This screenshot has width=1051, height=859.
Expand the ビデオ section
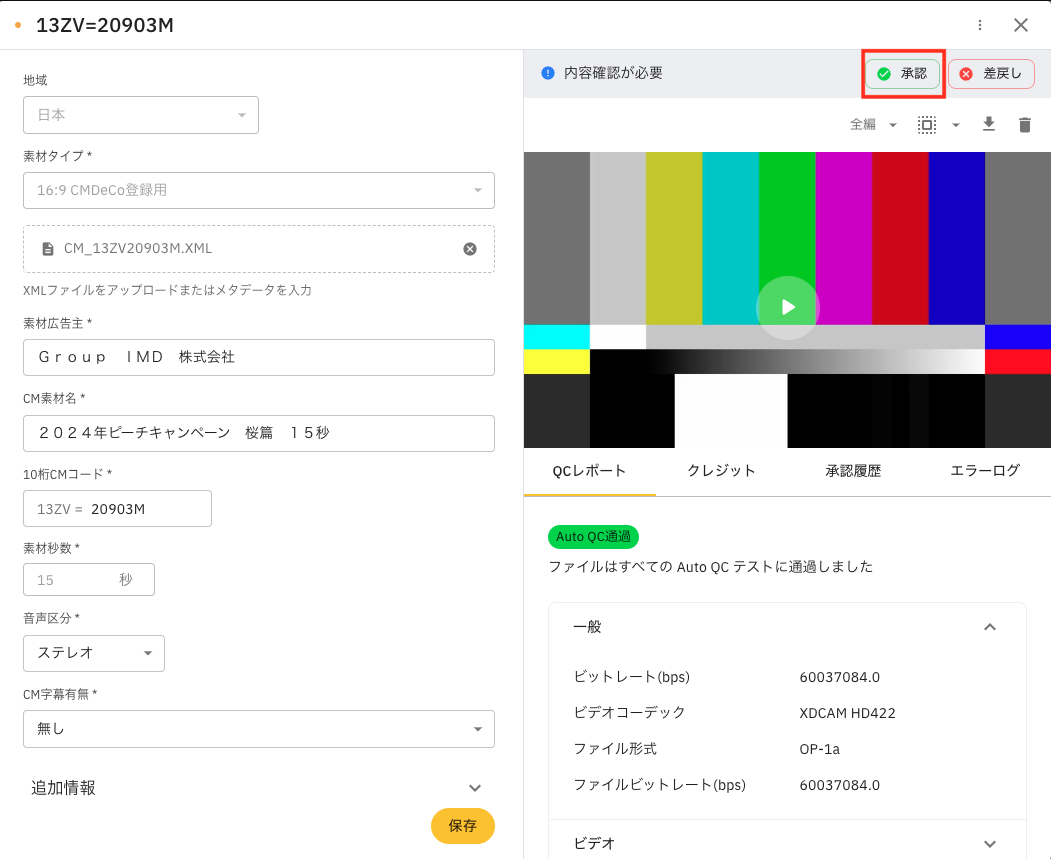point(989,844)
